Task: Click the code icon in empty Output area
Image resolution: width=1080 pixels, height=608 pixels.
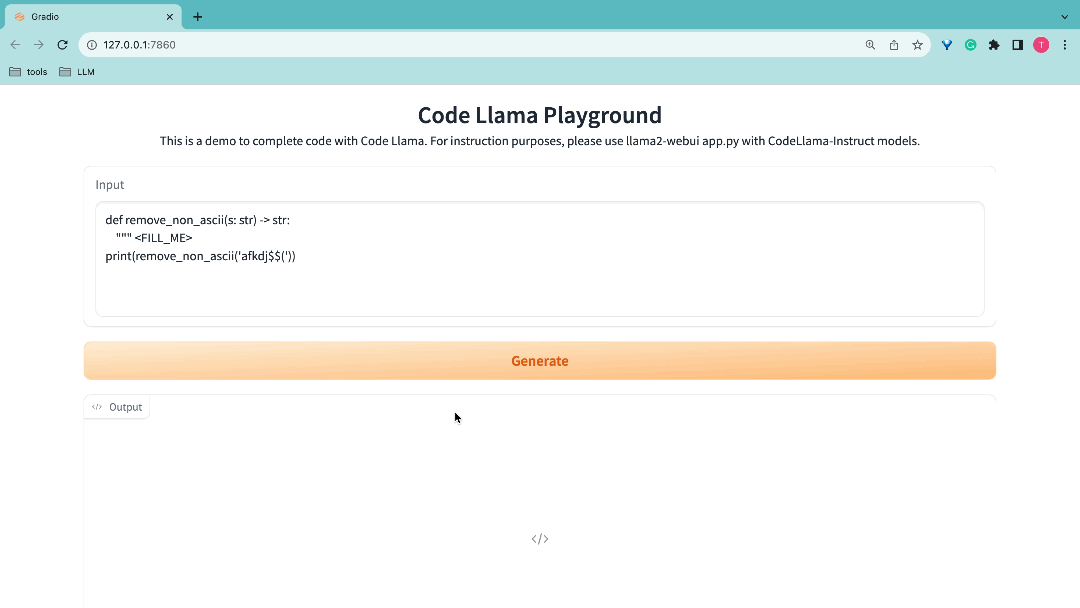Action: pyautogui.click(x=540, y=538)
